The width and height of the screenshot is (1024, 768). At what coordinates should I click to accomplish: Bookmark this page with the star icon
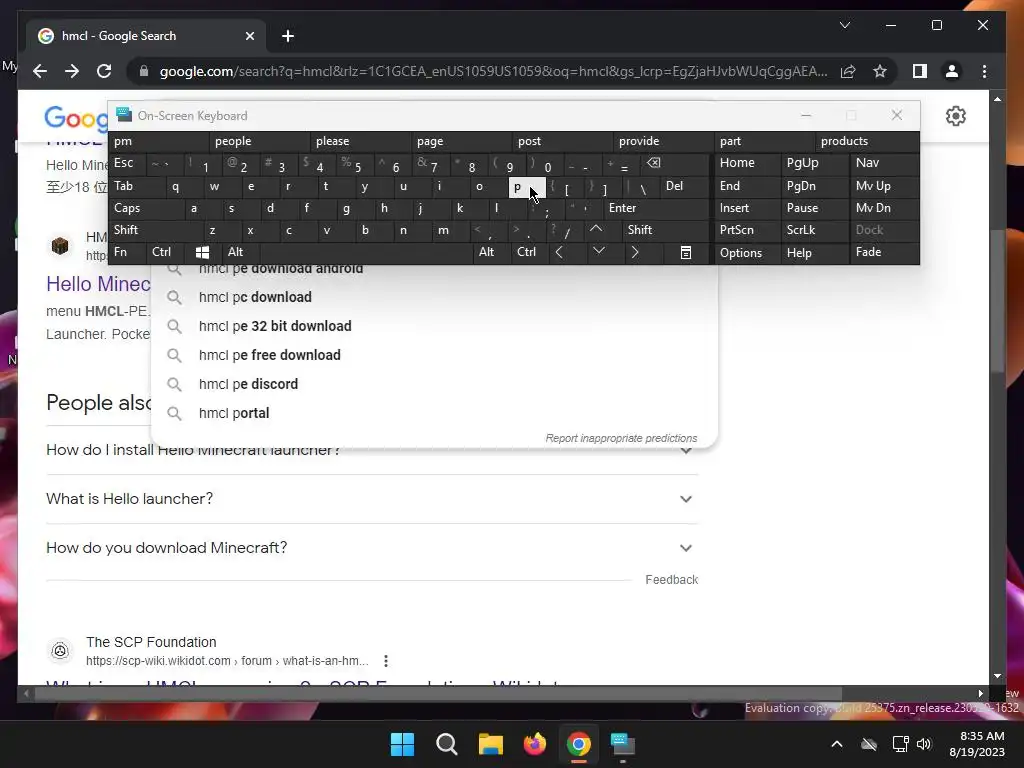tap(880, 71)
